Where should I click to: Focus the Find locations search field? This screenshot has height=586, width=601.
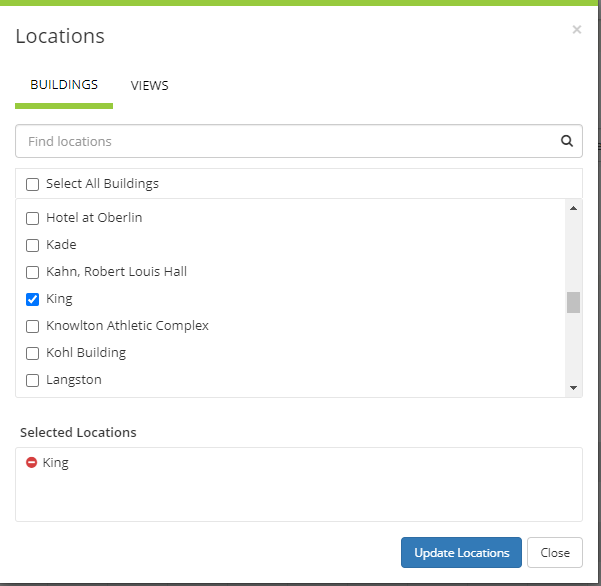[285, 141]
